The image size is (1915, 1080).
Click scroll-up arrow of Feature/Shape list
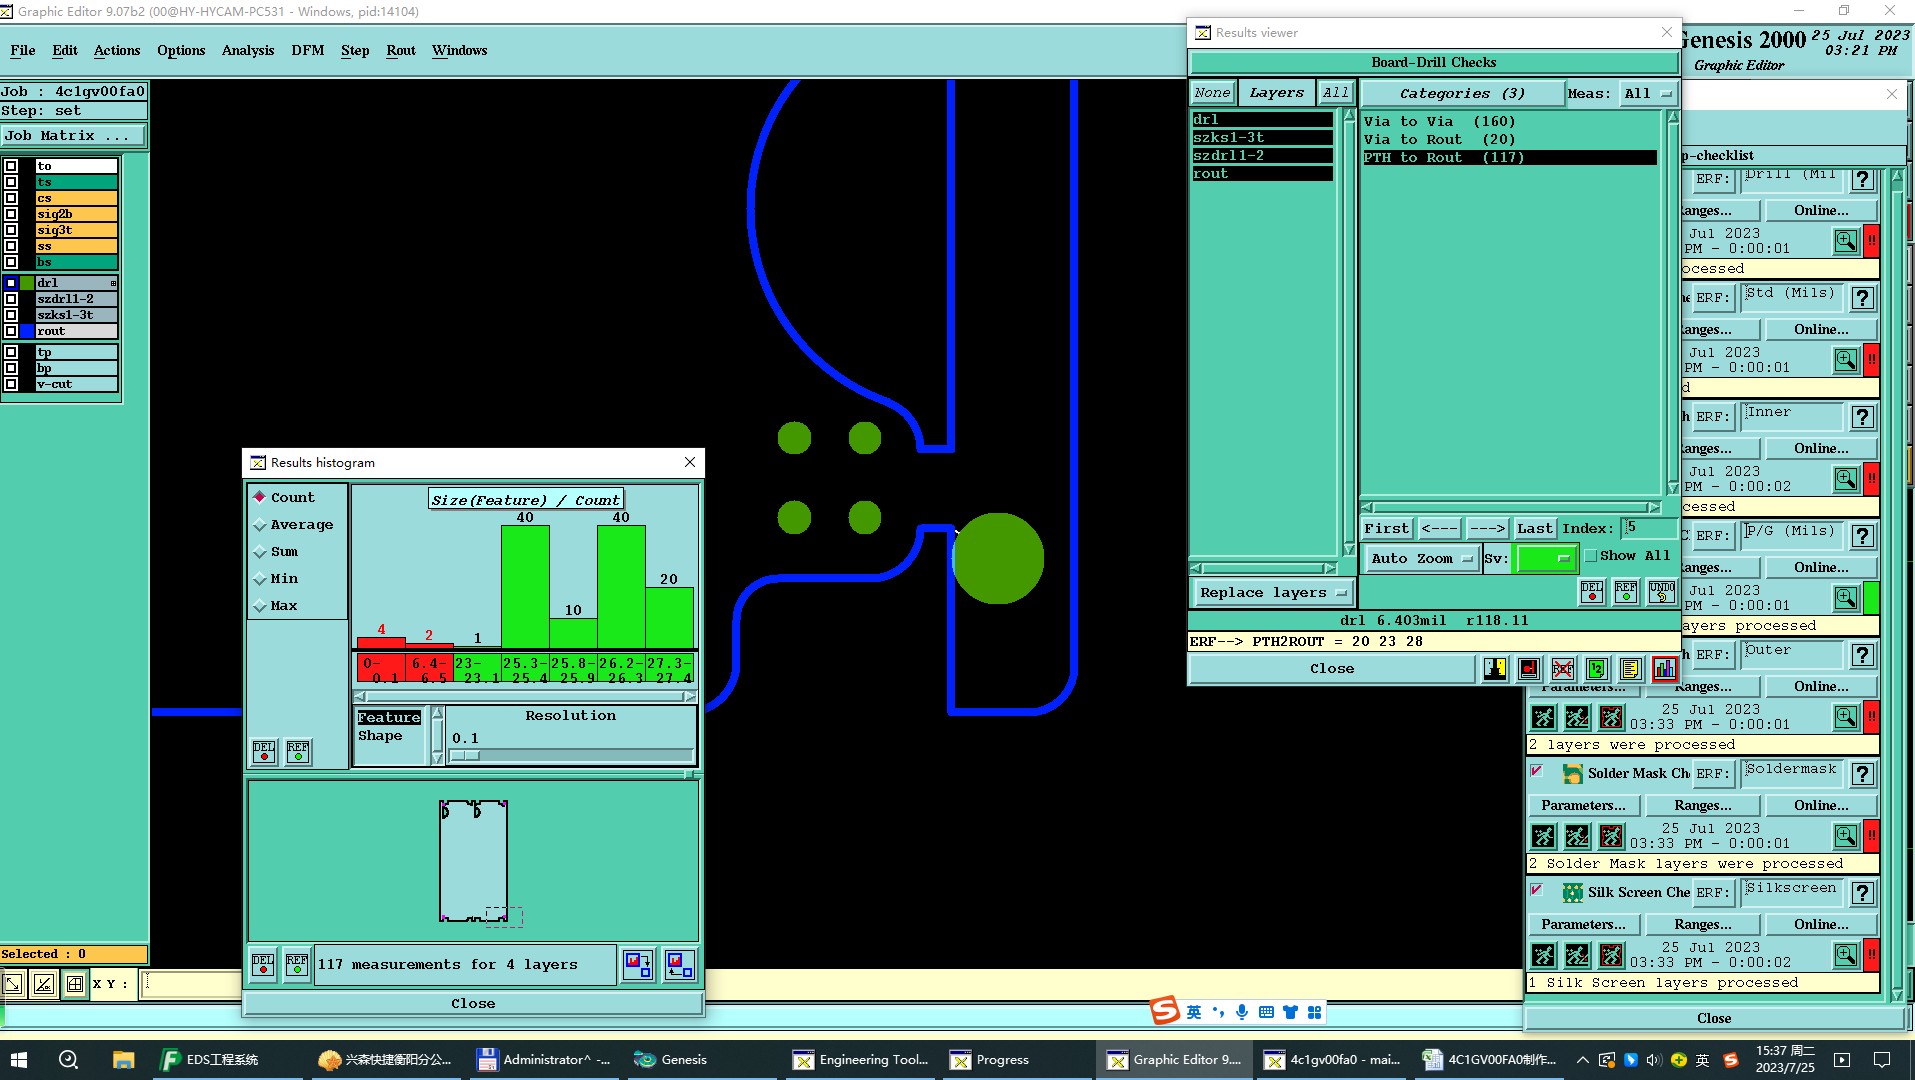(437, 714)
